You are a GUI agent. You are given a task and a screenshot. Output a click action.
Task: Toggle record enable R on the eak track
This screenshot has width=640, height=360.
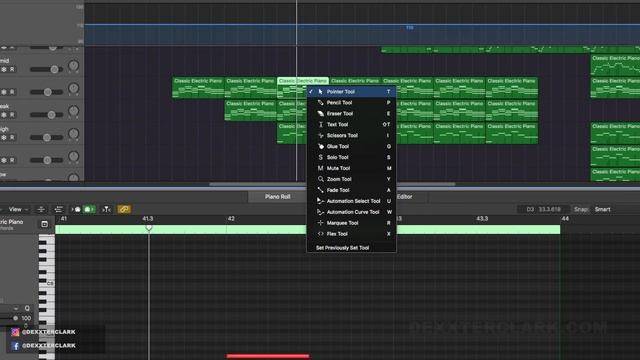click(12, 115)
